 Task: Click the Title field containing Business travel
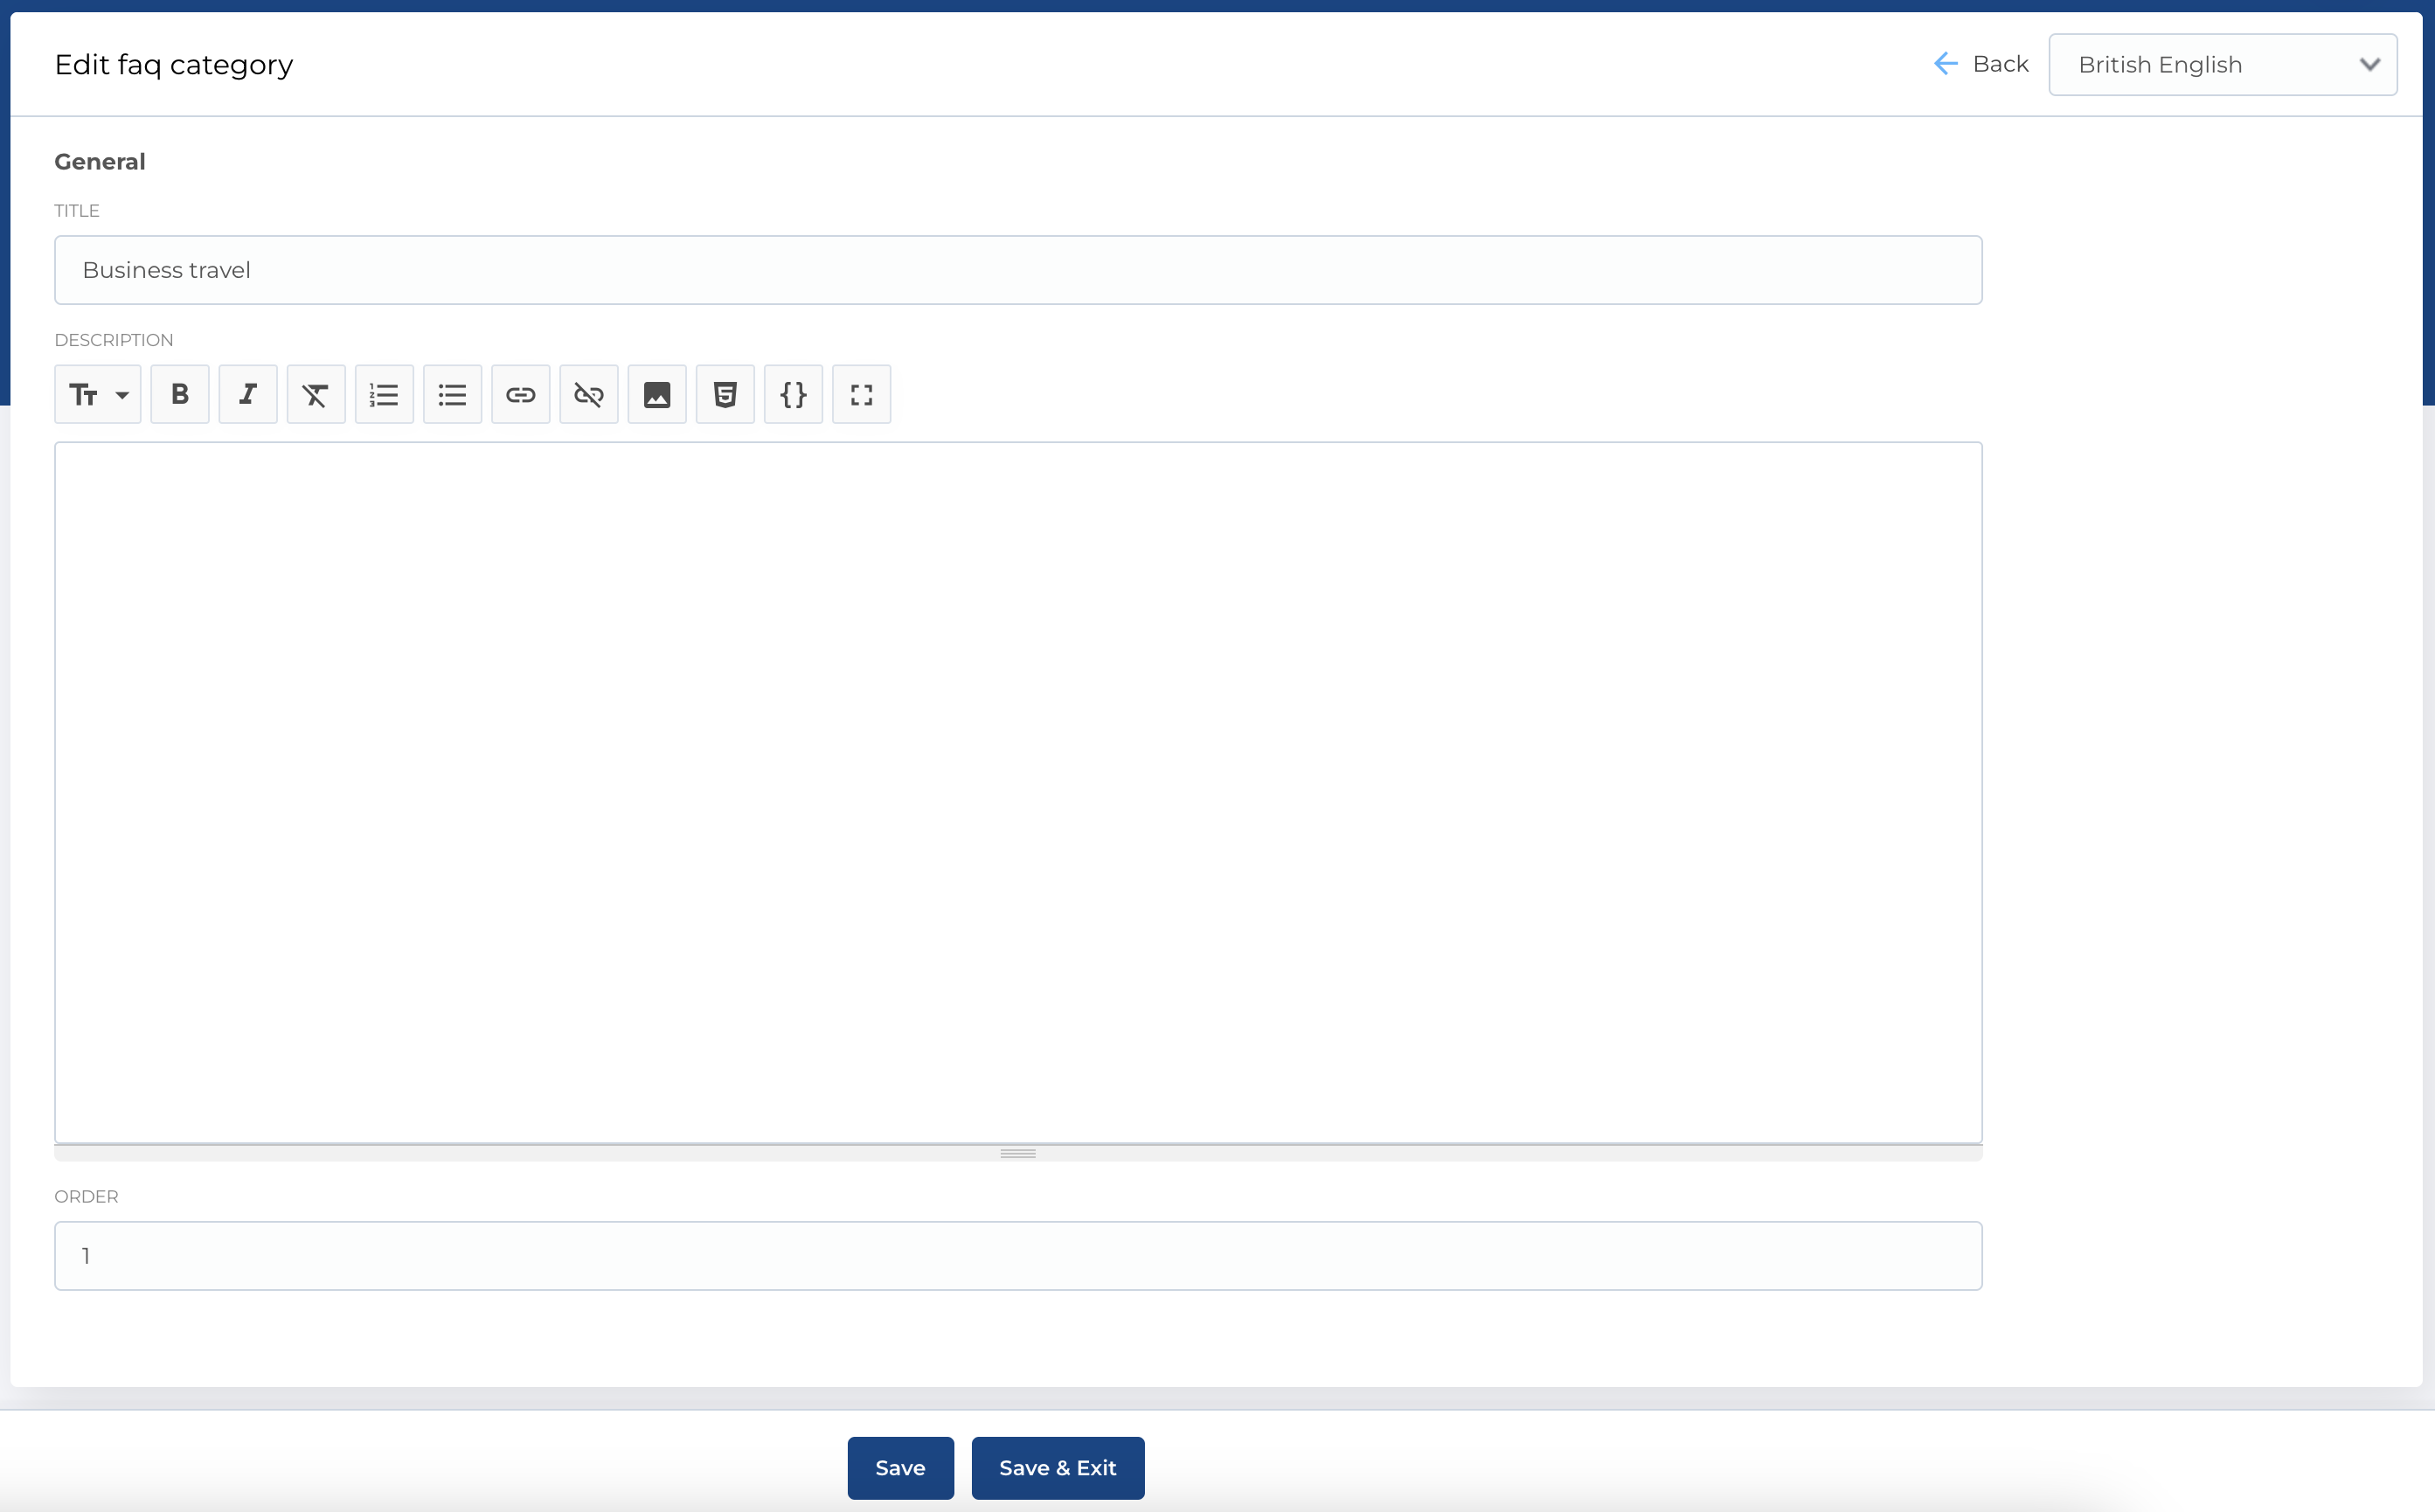coord(1017,270)
